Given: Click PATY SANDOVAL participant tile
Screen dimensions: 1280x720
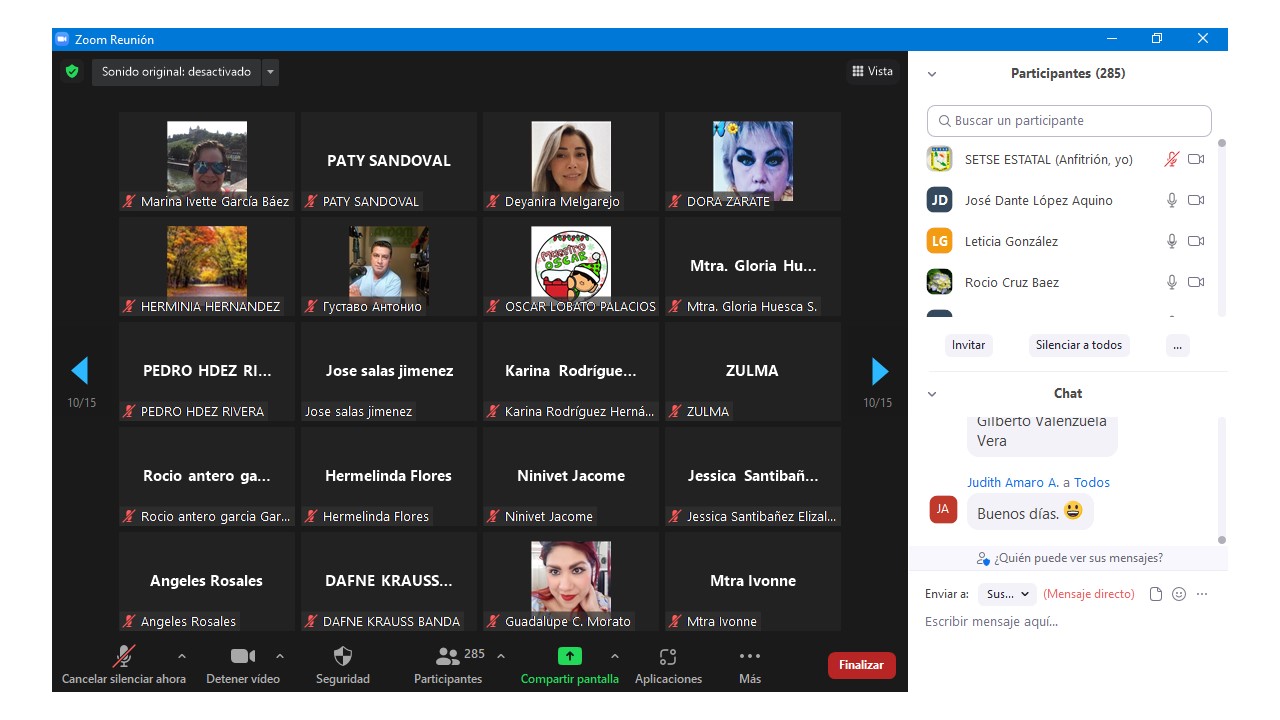Looking at the screenshot, I should pos(389,161).
